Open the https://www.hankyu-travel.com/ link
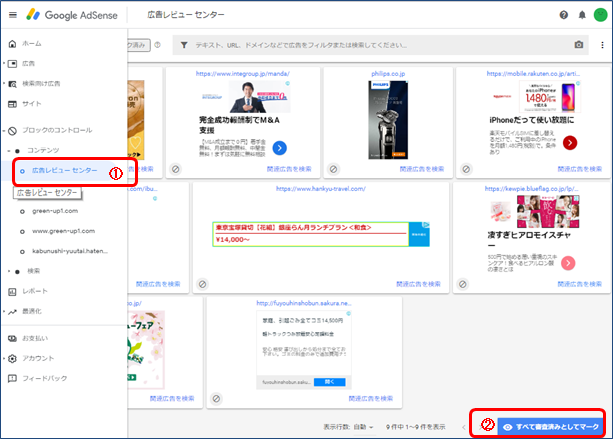This screenshot has width=613, height=439. [x=321, y=188]
